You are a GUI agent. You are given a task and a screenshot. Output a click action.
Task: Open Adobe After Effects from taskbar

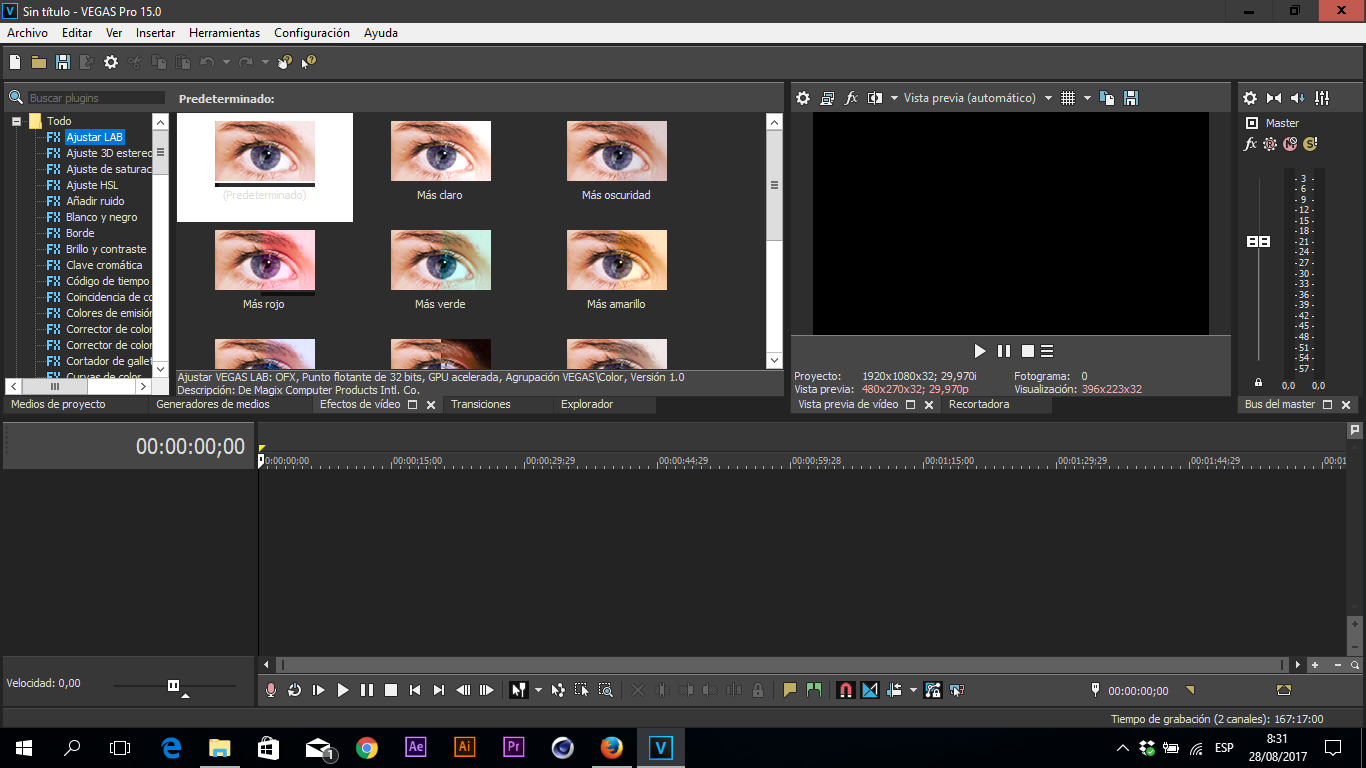416,747
